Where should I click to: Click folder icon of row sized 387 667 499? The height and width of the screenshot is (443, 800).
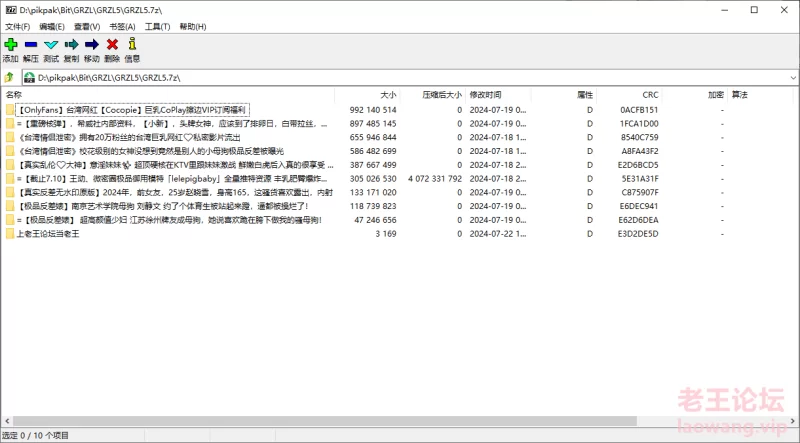pos(10,165)
